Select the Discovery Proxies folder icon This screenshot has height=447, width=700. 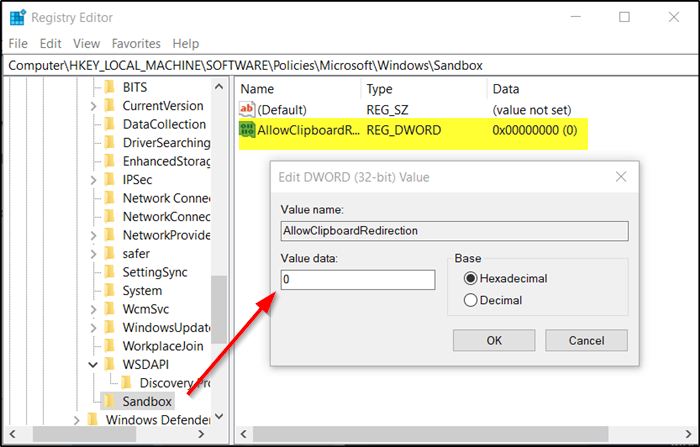126,383
